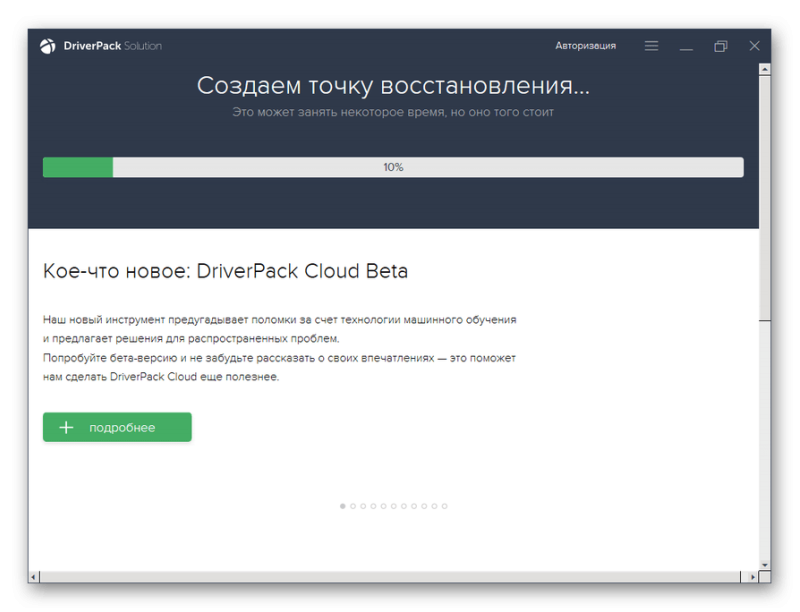Screen dimensions: 800x612
Task: Click heading Создаем точку восстановления
Action: point(393,85)
